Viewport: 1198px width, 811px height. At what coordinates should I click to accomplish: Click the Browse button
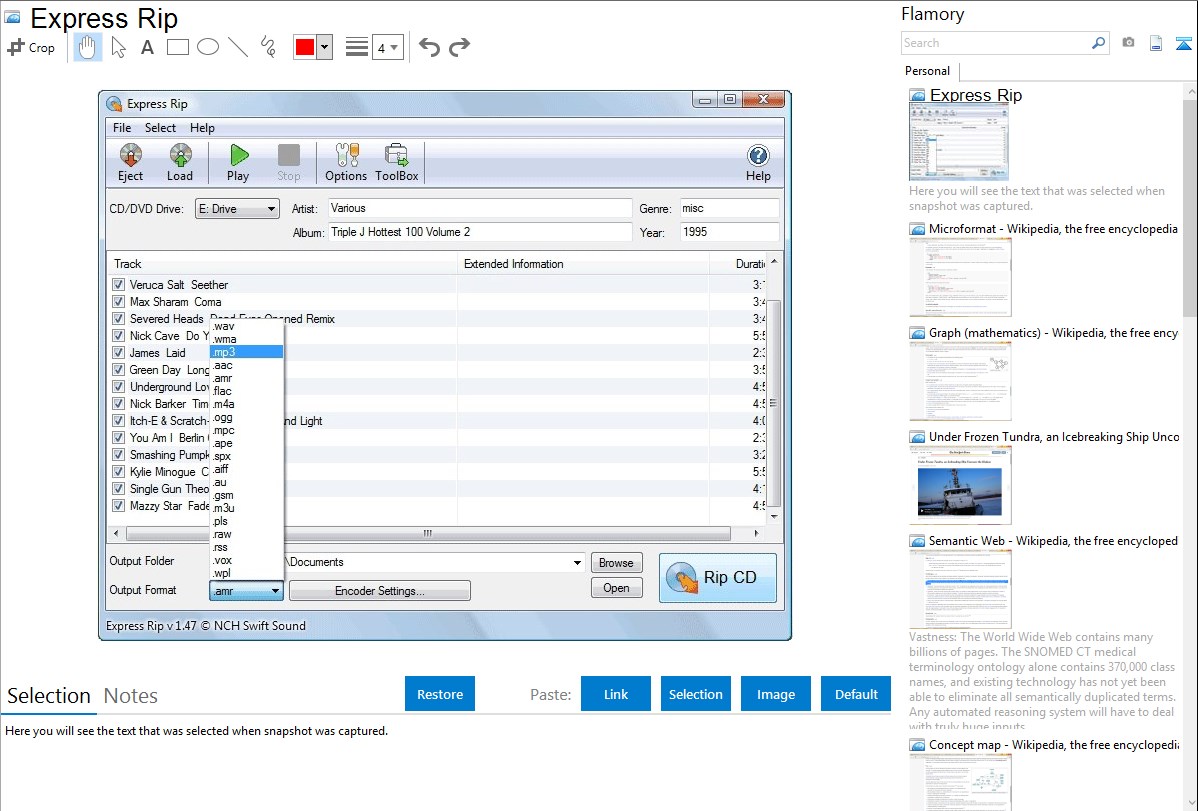617,563
